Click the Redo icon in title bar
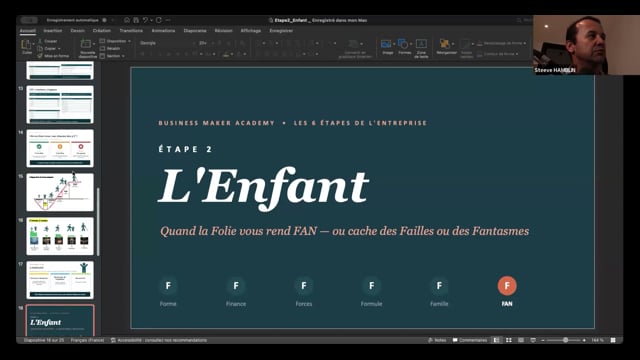Image resolution: width=640 pixels, height=360 pixels. click(159, 20)
